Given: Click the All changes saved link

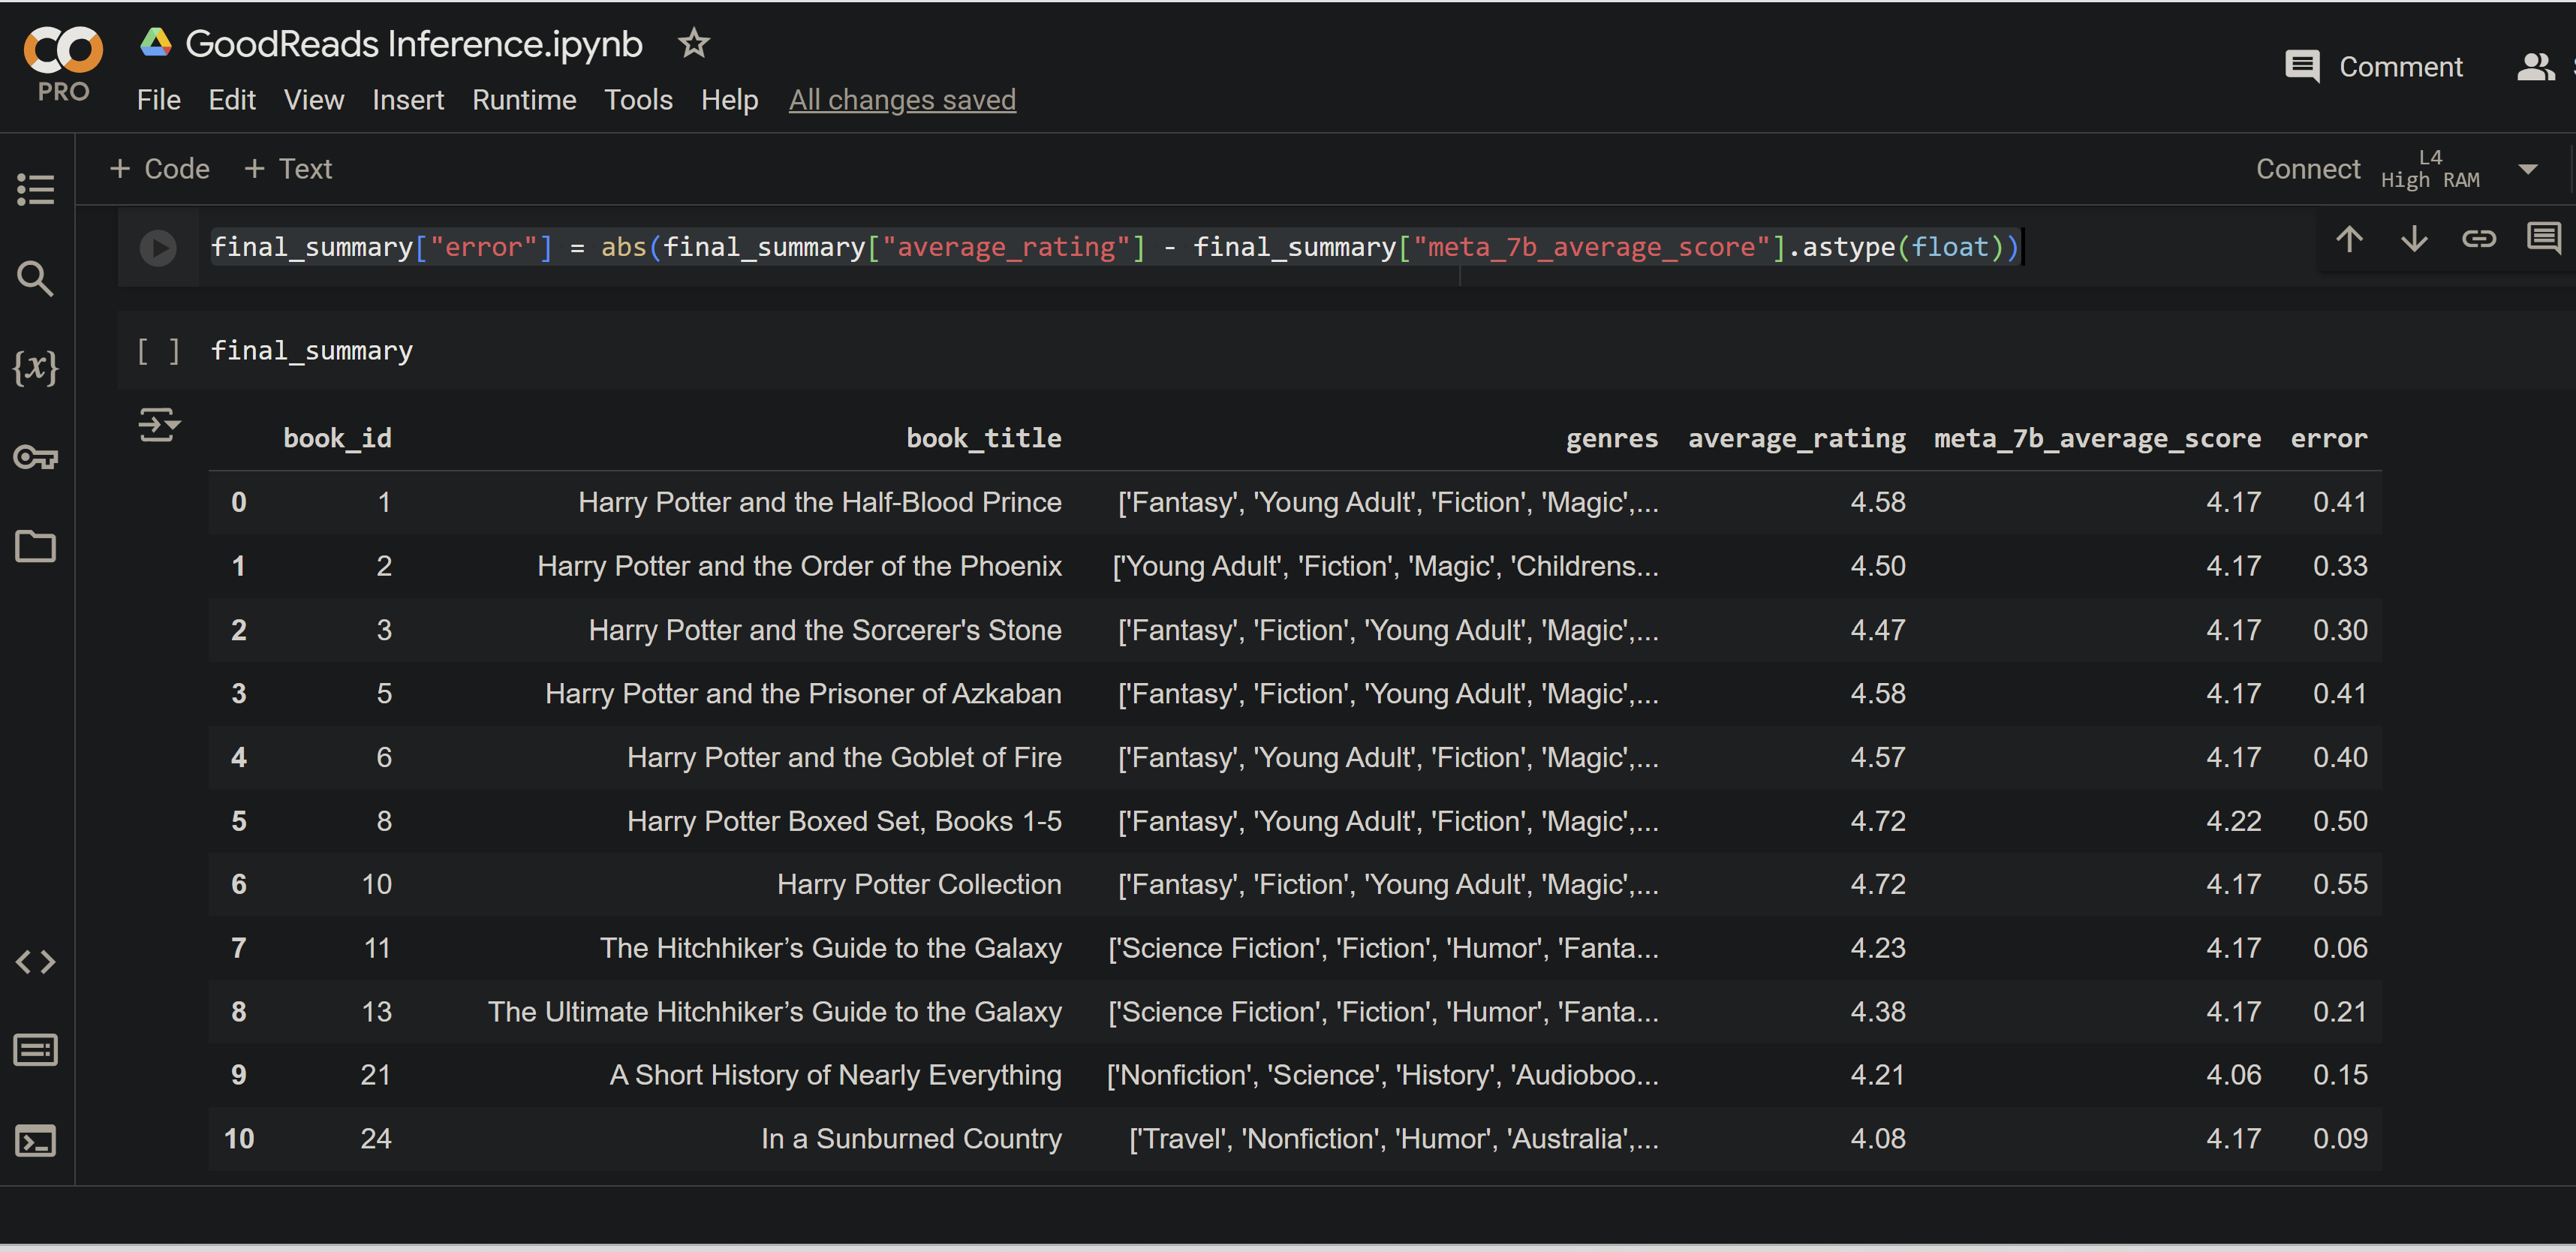Looking at the screenshot, I should [902, 100].
